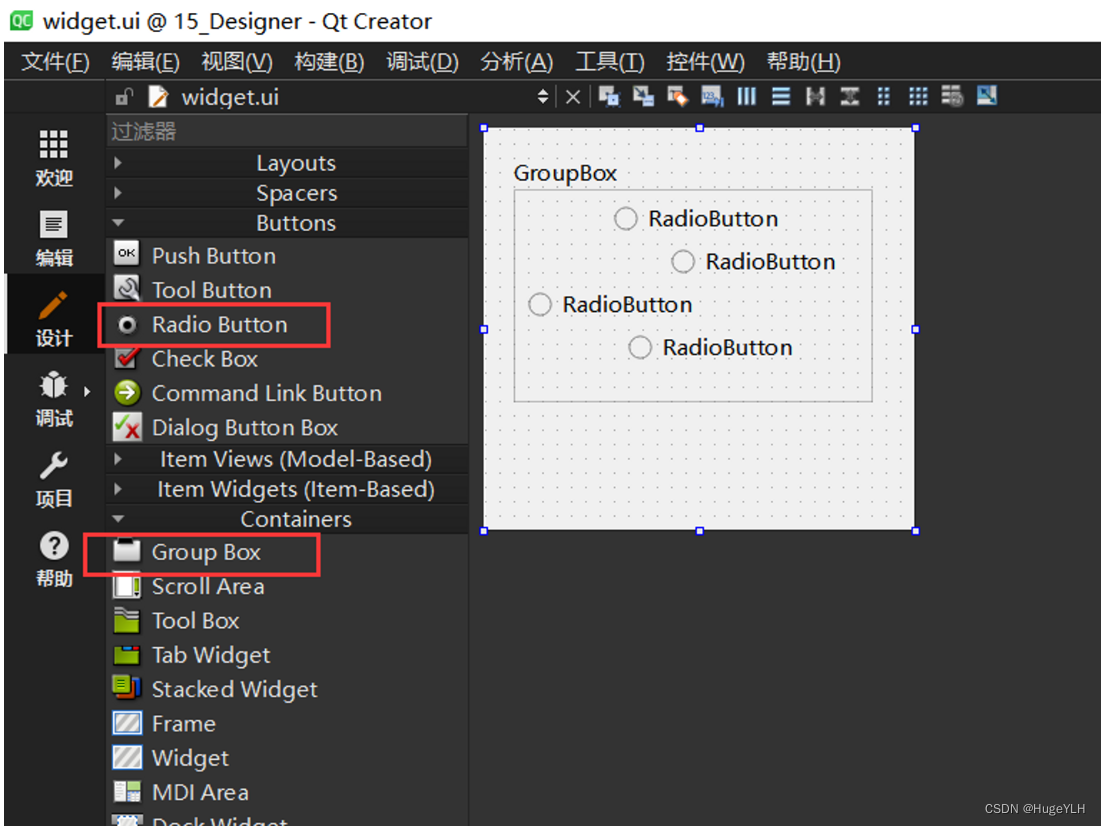
Task: Open the 帮助 Help mode
Action: click(x=54, y=560)
